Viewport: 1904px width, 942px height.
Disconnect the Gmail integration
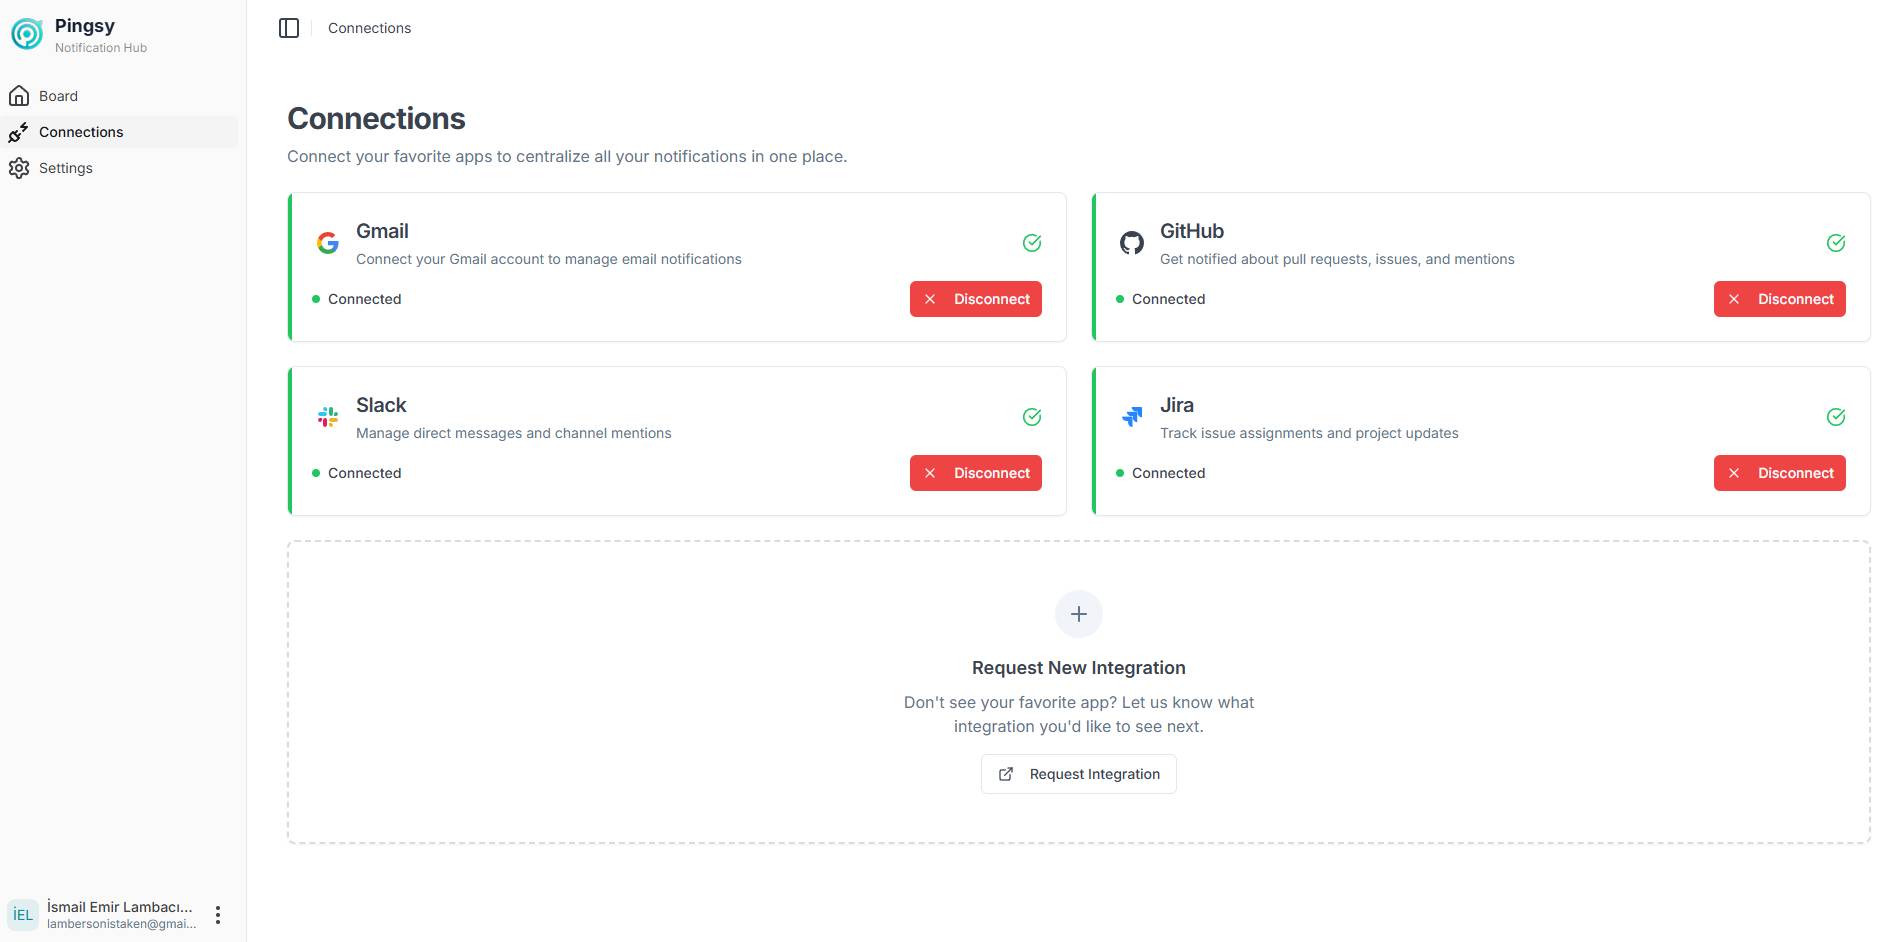coord(976,299)
